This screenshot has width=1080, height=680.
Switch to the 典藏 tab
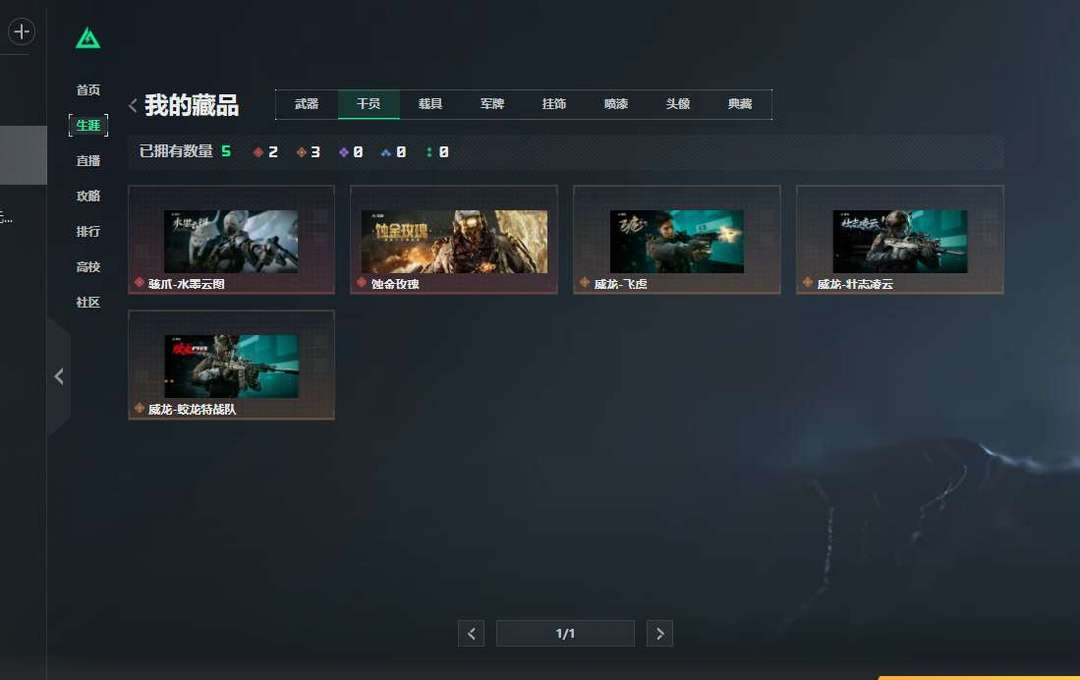coord(740,104)
